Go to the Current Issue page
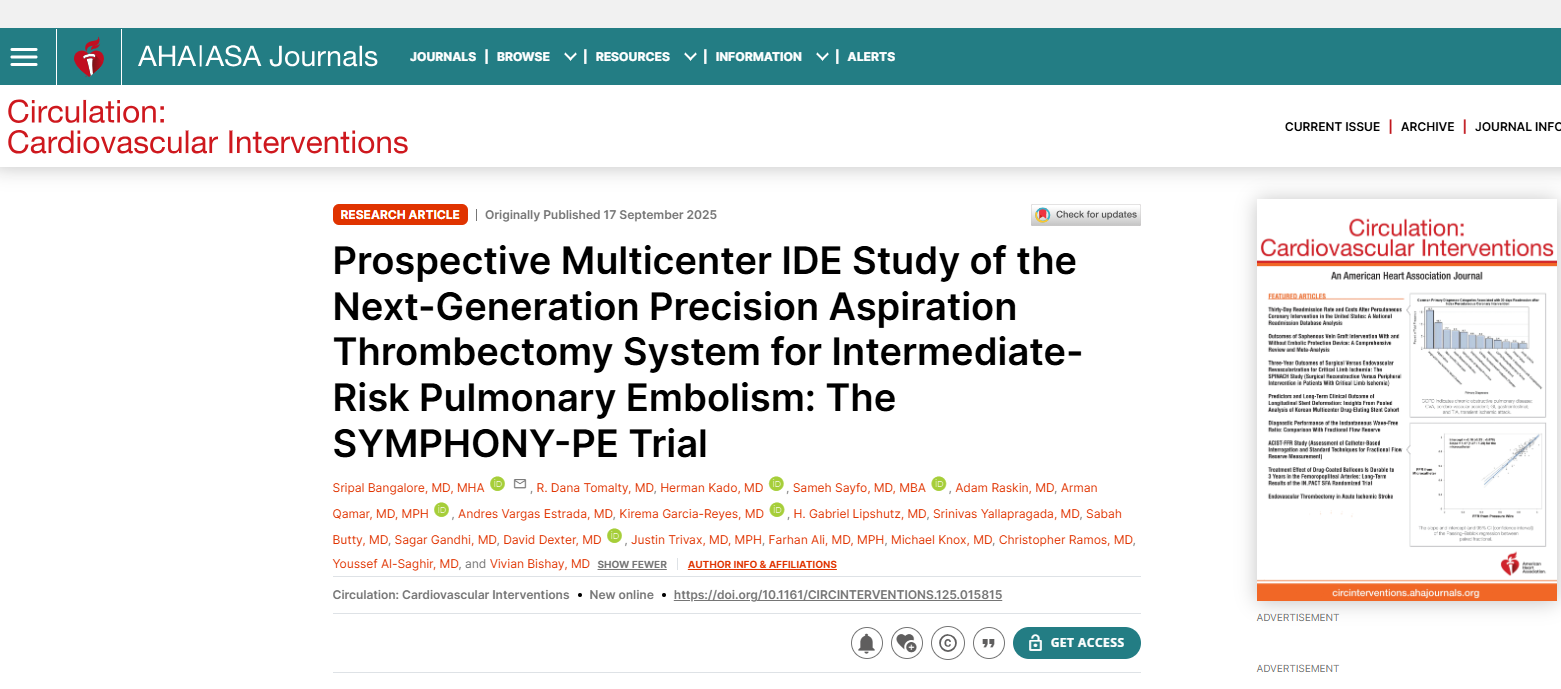Screen dimensions: 1561x689 click(x=1332, y=127)
